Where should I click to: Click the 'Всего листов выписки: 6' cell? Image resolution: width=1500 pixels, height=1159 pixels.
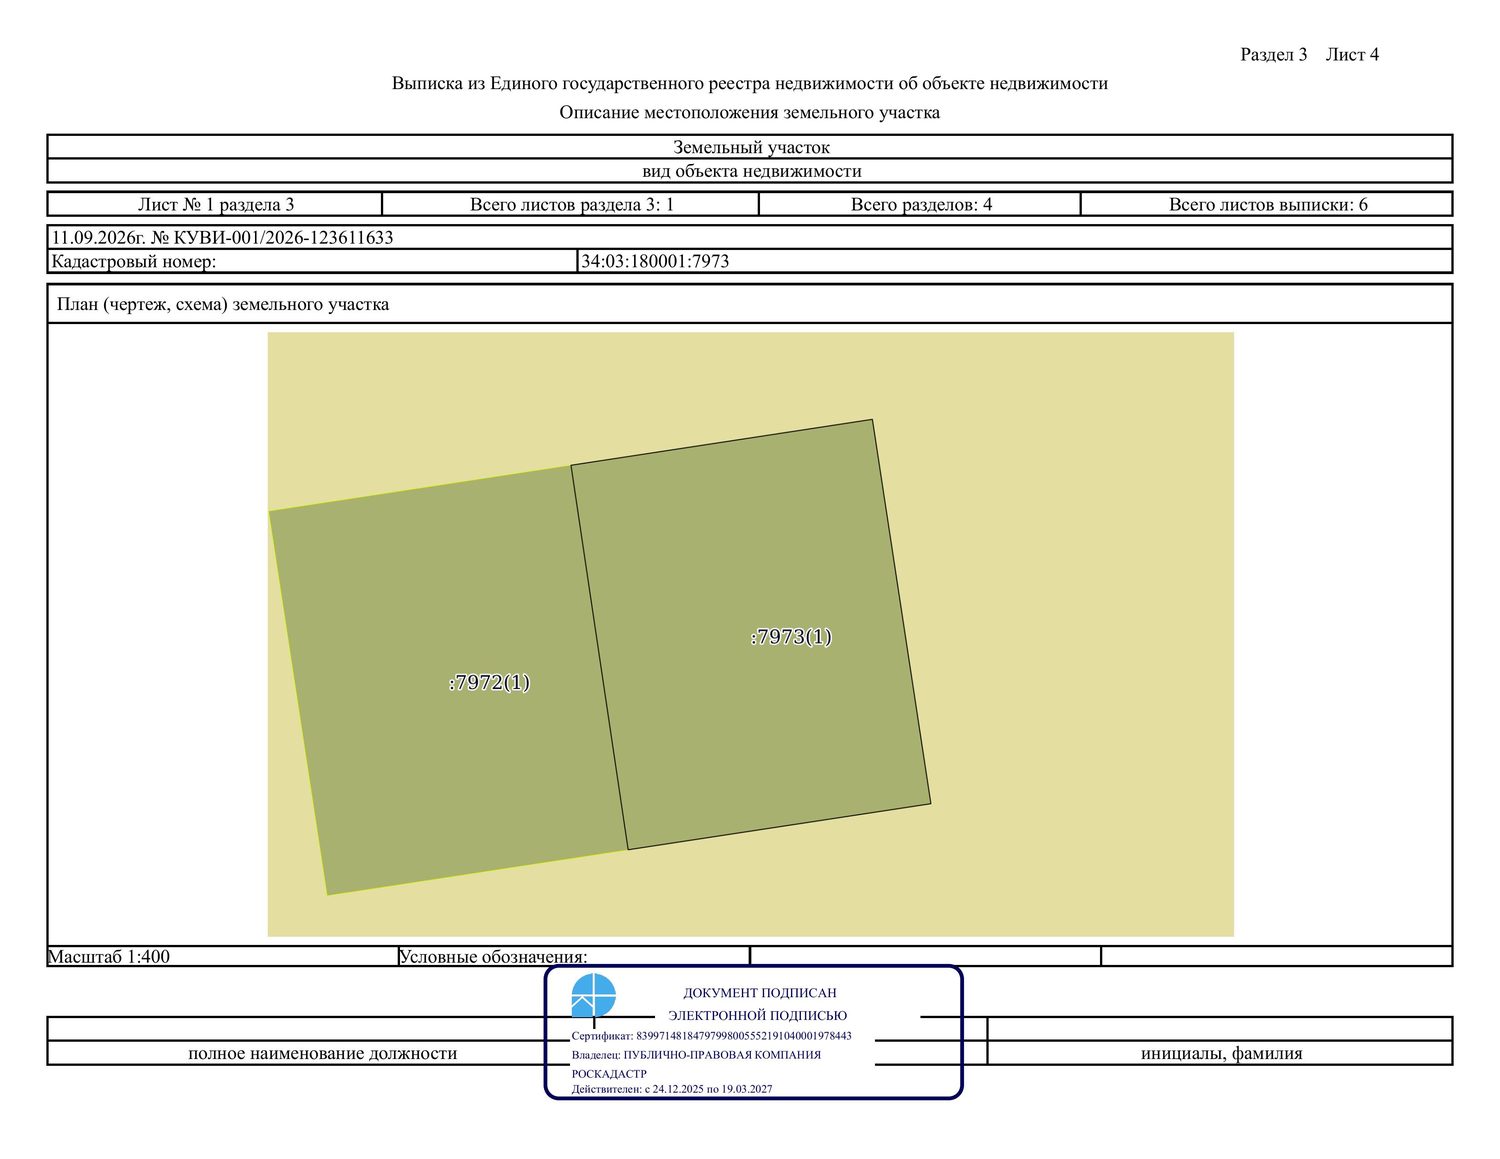click(x=1267, y=204)
